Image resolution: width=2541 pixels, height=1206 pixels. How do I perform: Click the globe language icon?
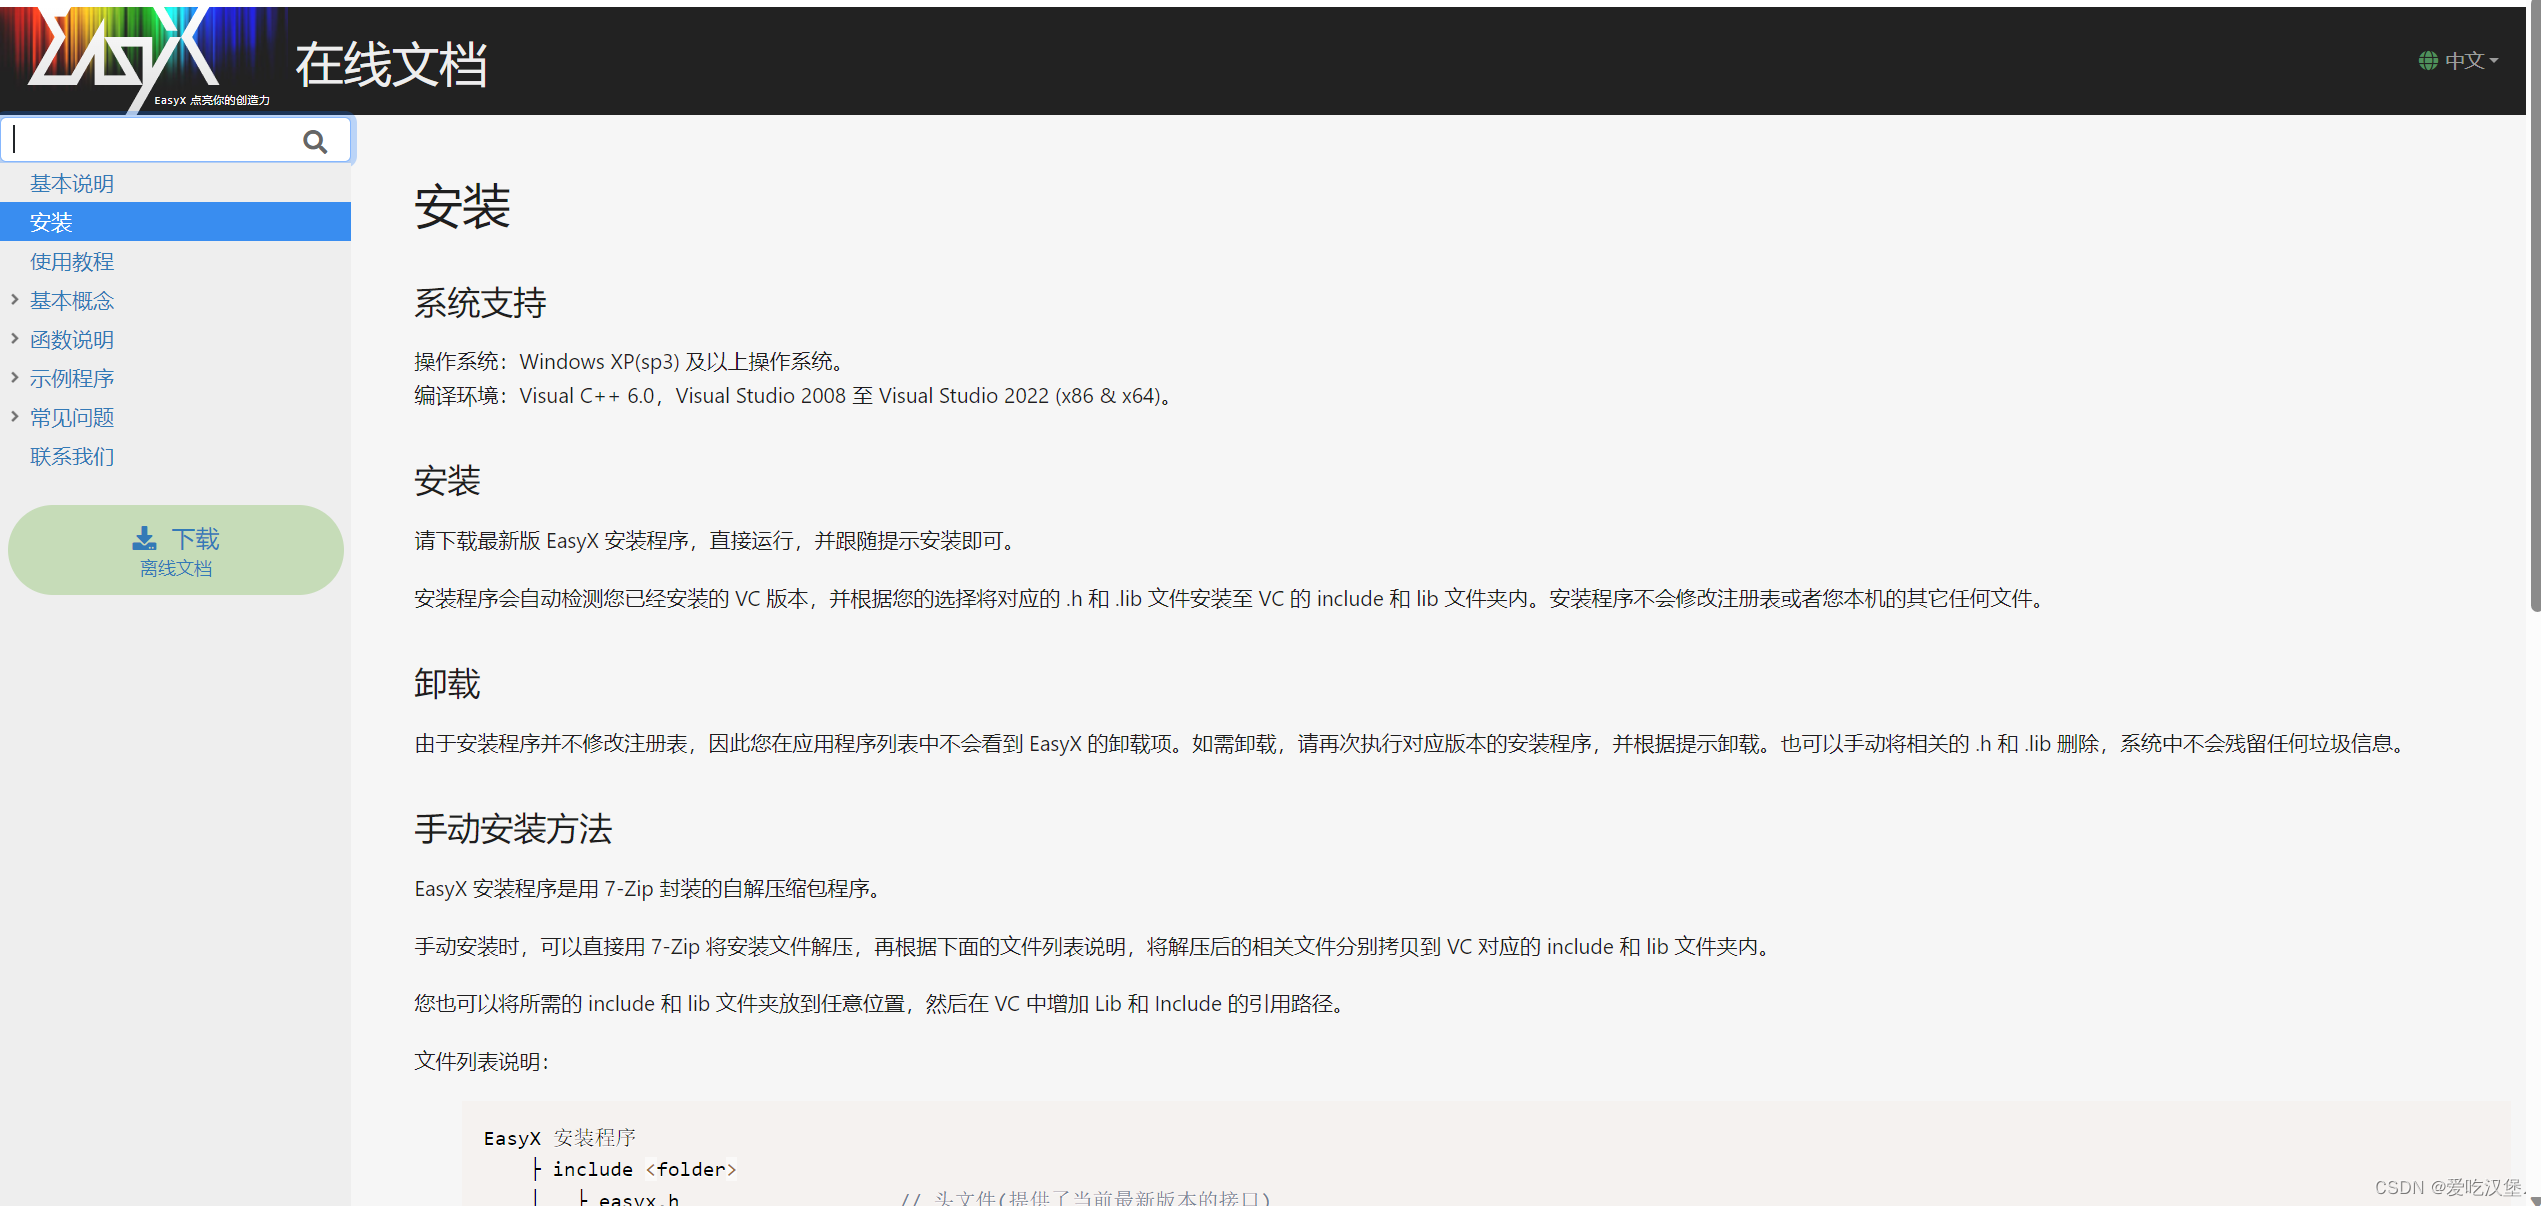point(2428,60)
